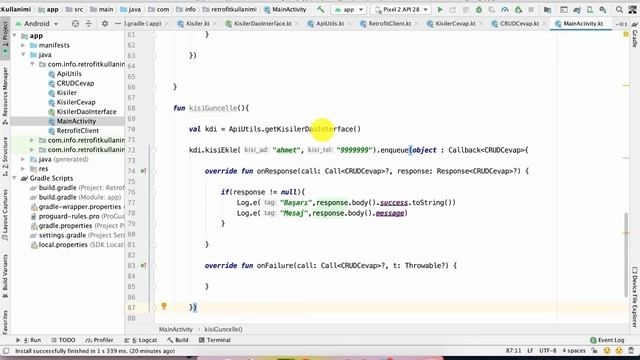This screenshot has height=360, width=640.
Task: Expand the manifests folder
Action: click(23, 45)
